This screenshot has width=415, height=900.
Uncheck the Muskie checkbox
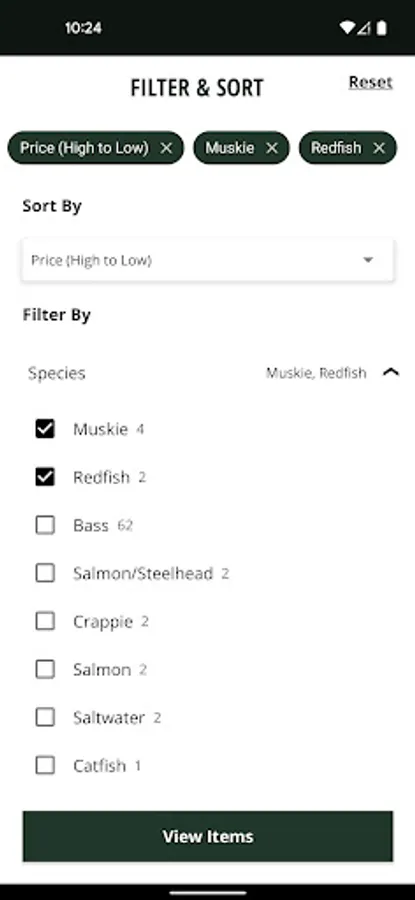click(45, 429)
